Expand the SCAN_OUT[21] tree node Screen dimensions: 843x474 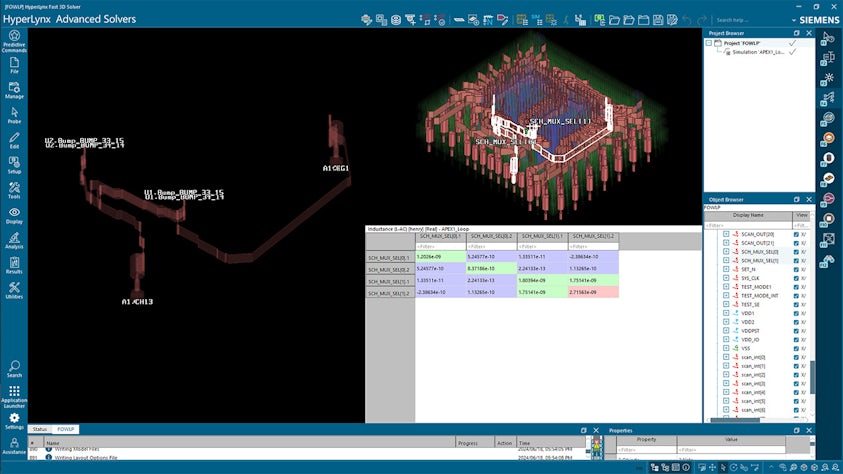click(726, 243)
